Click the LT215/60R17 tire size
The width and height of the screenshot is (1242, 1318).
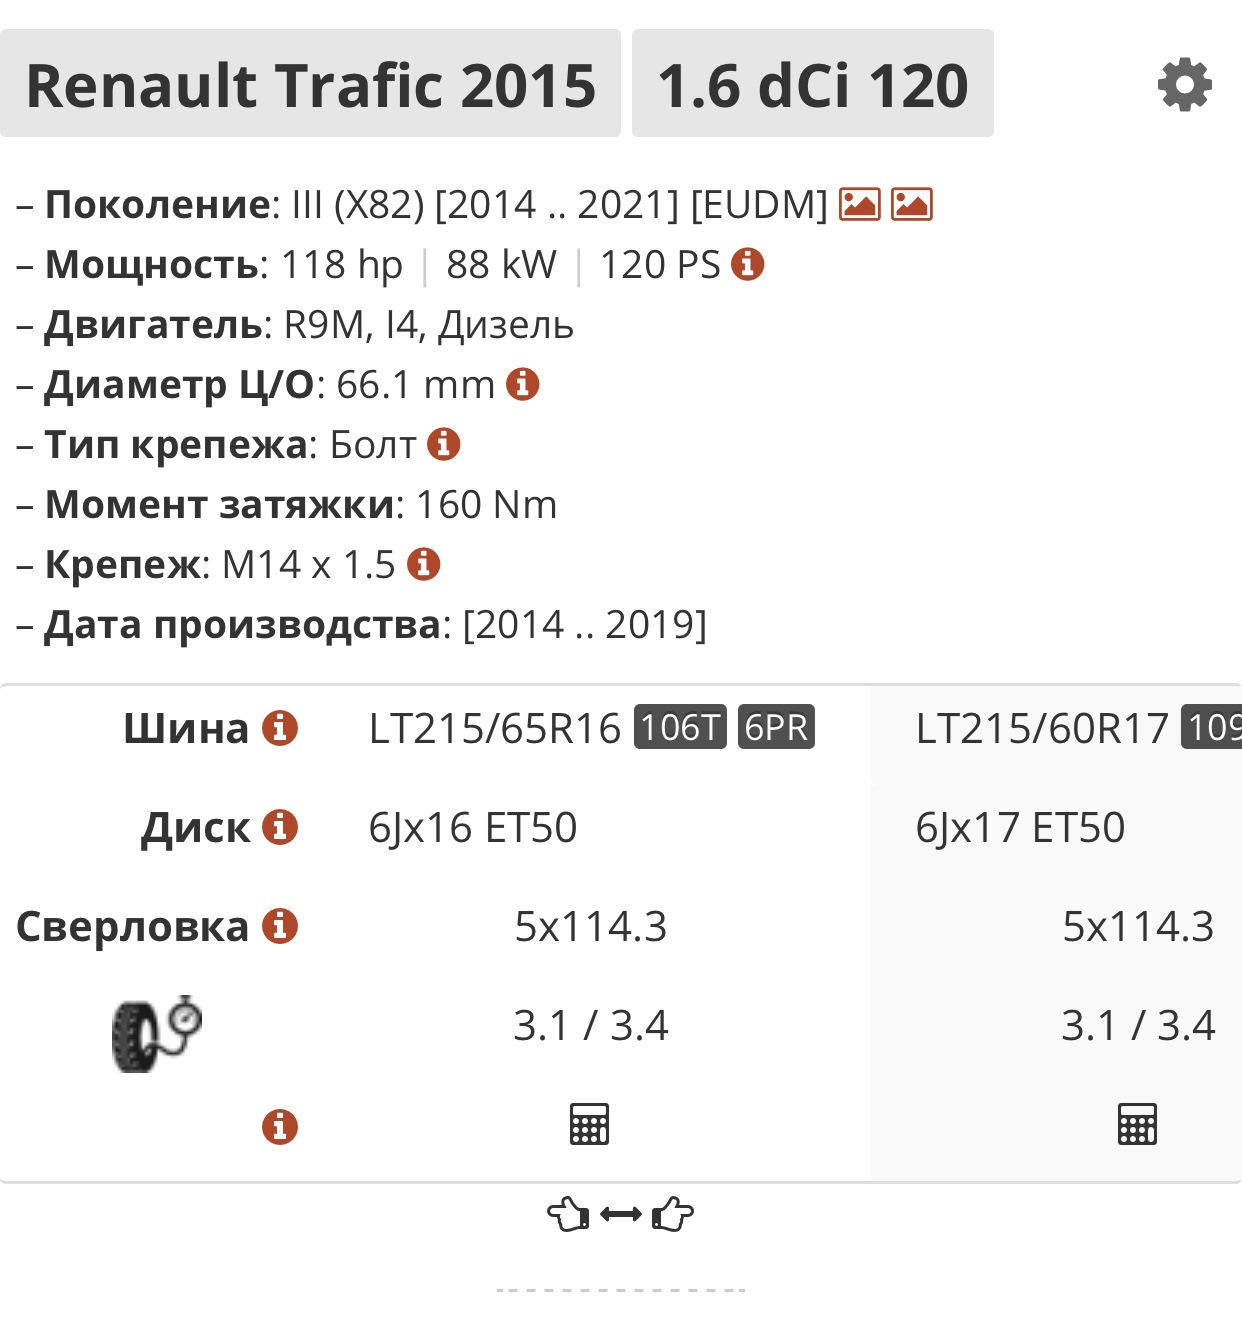[x=1042, y=729]
